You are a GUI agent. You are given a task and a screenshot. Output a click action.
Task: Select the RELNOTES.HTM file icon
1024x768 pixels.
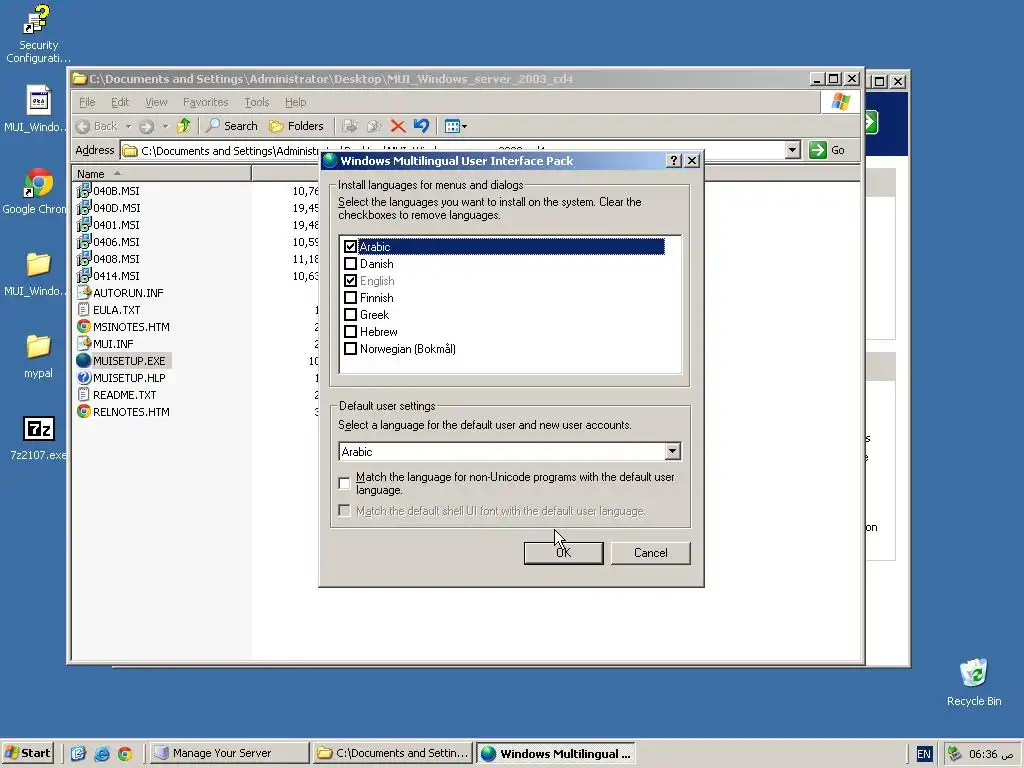[x=84, y=411]
